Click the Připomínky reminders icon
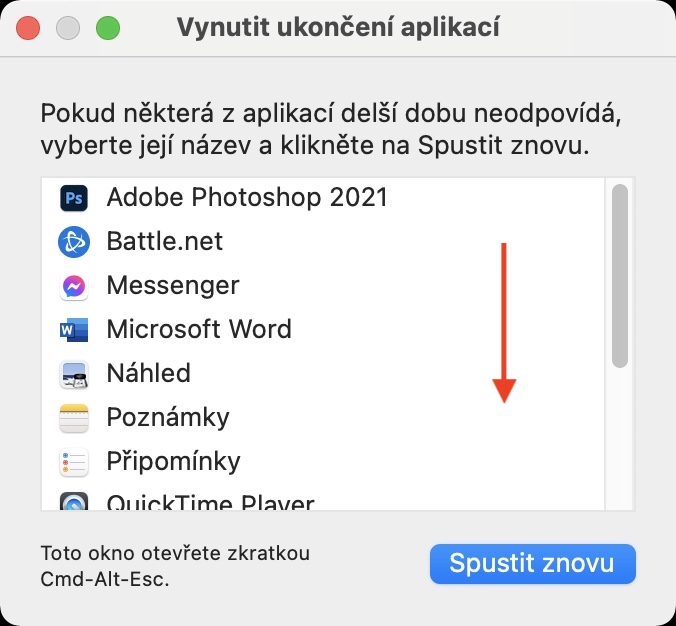The width and height of the screenshot is (676, 626). pyautogui.click(x=74, y=462)
